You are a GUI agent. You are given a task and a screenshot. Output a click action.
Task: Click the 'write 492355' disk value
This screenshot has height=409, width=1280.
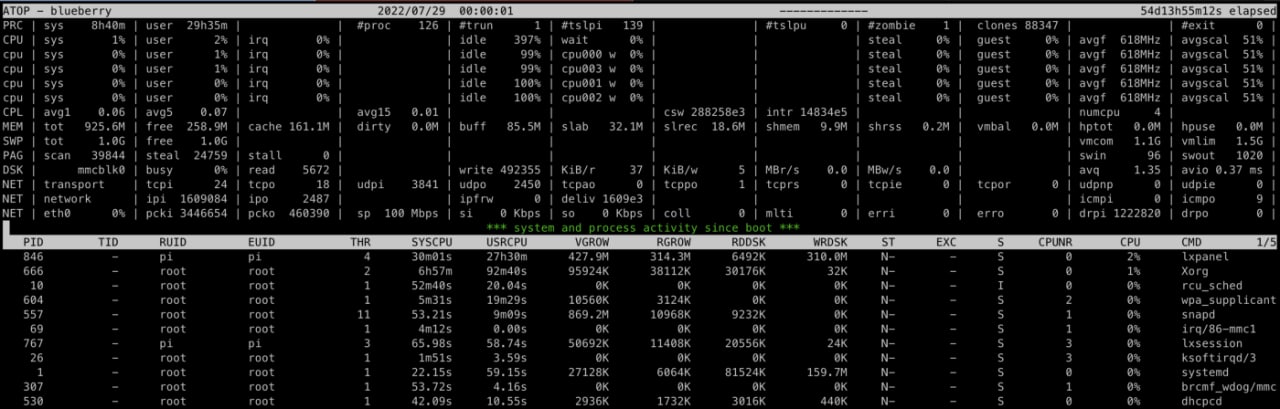click(x=500, y=169)
